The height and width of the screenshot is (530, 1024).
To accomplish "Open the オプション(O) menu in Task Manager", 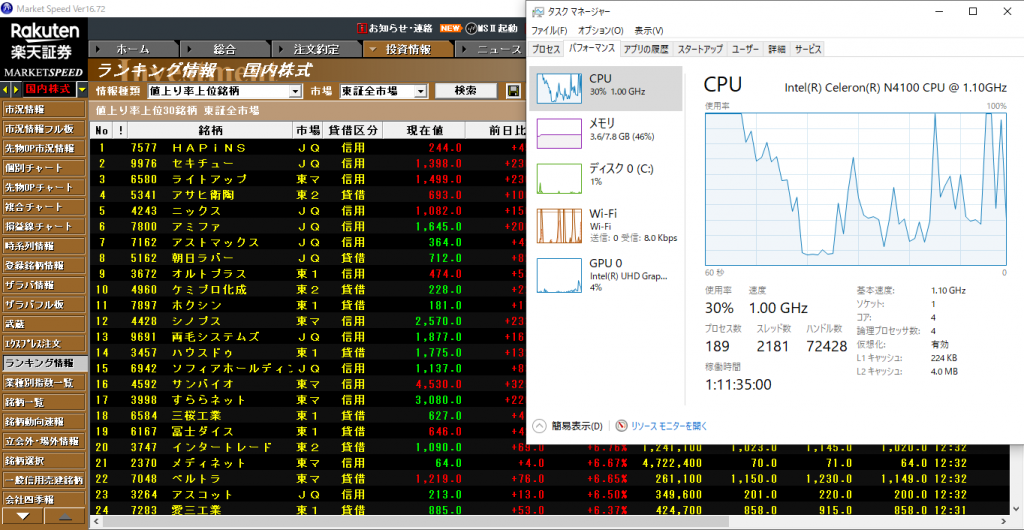I will tap(601, 31).
